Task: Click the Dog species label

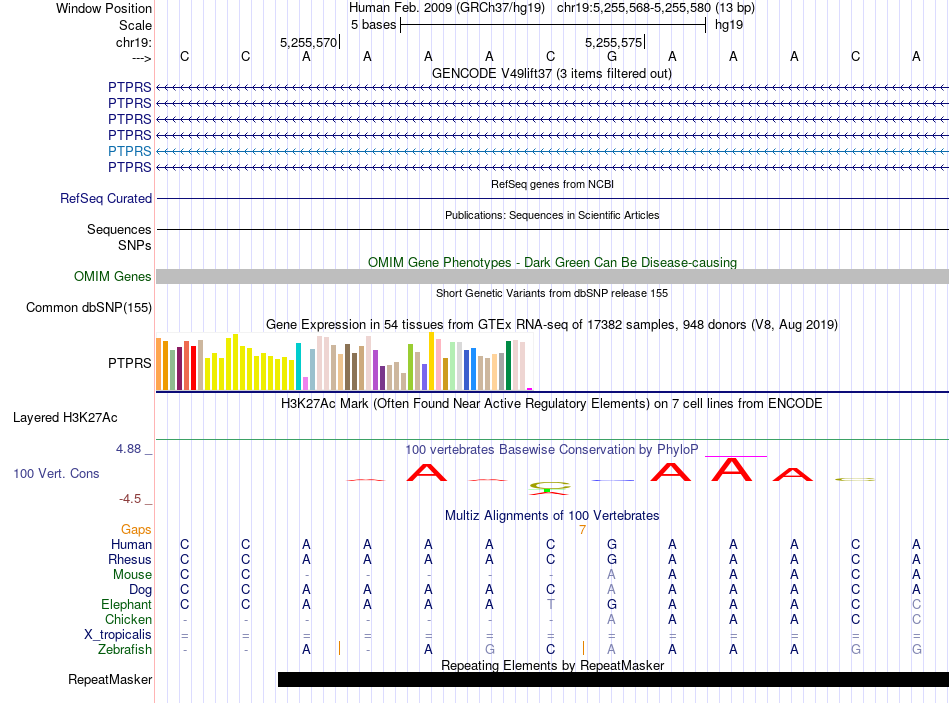Action: point(140,589)
